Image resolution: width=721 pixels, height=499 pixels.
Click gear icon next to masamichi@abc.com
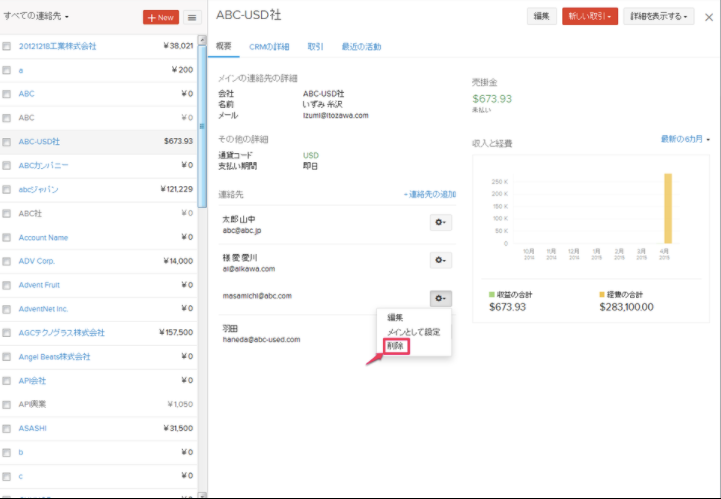440,298
